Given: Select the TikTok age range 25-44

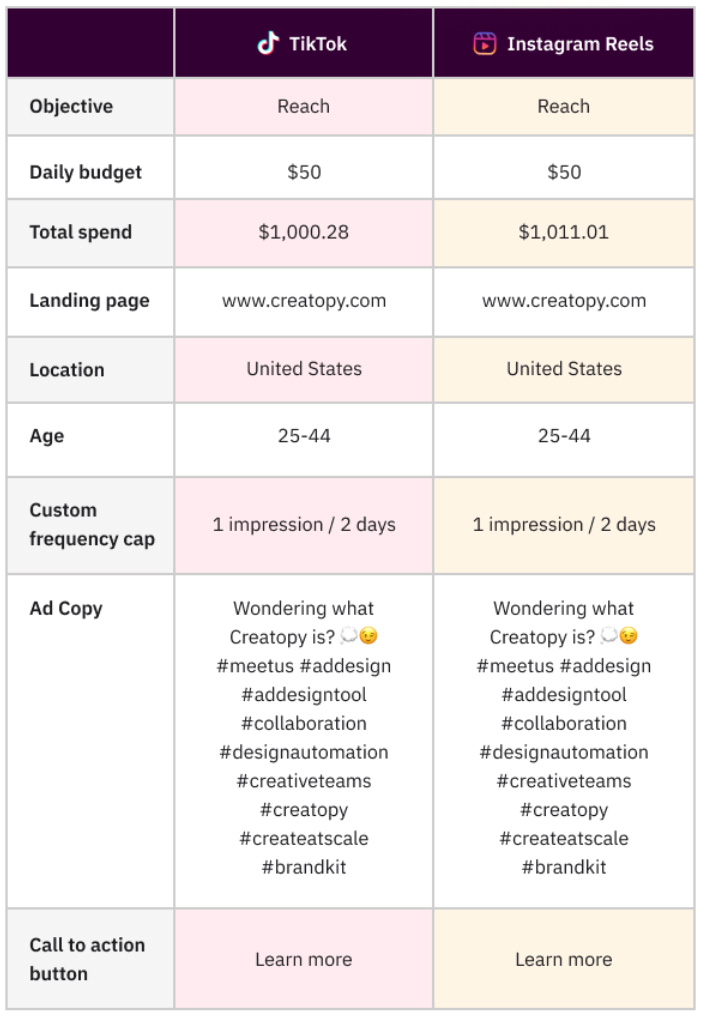Looking at the screenshot, I should click(304, 435).
